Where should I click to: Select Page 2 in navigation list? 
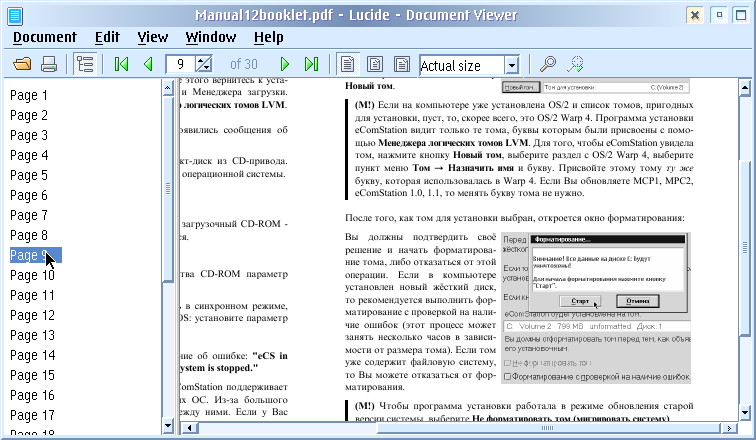click(x=29, y=116)
